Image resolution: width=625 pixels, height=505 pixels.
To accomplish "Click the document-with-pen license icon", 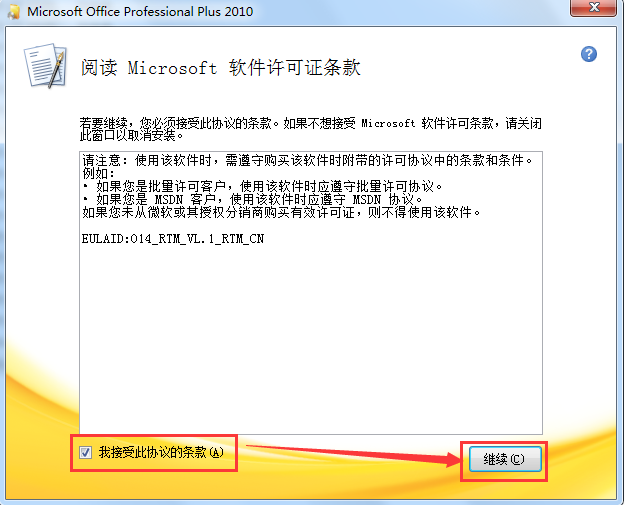I will coord(45,66).
